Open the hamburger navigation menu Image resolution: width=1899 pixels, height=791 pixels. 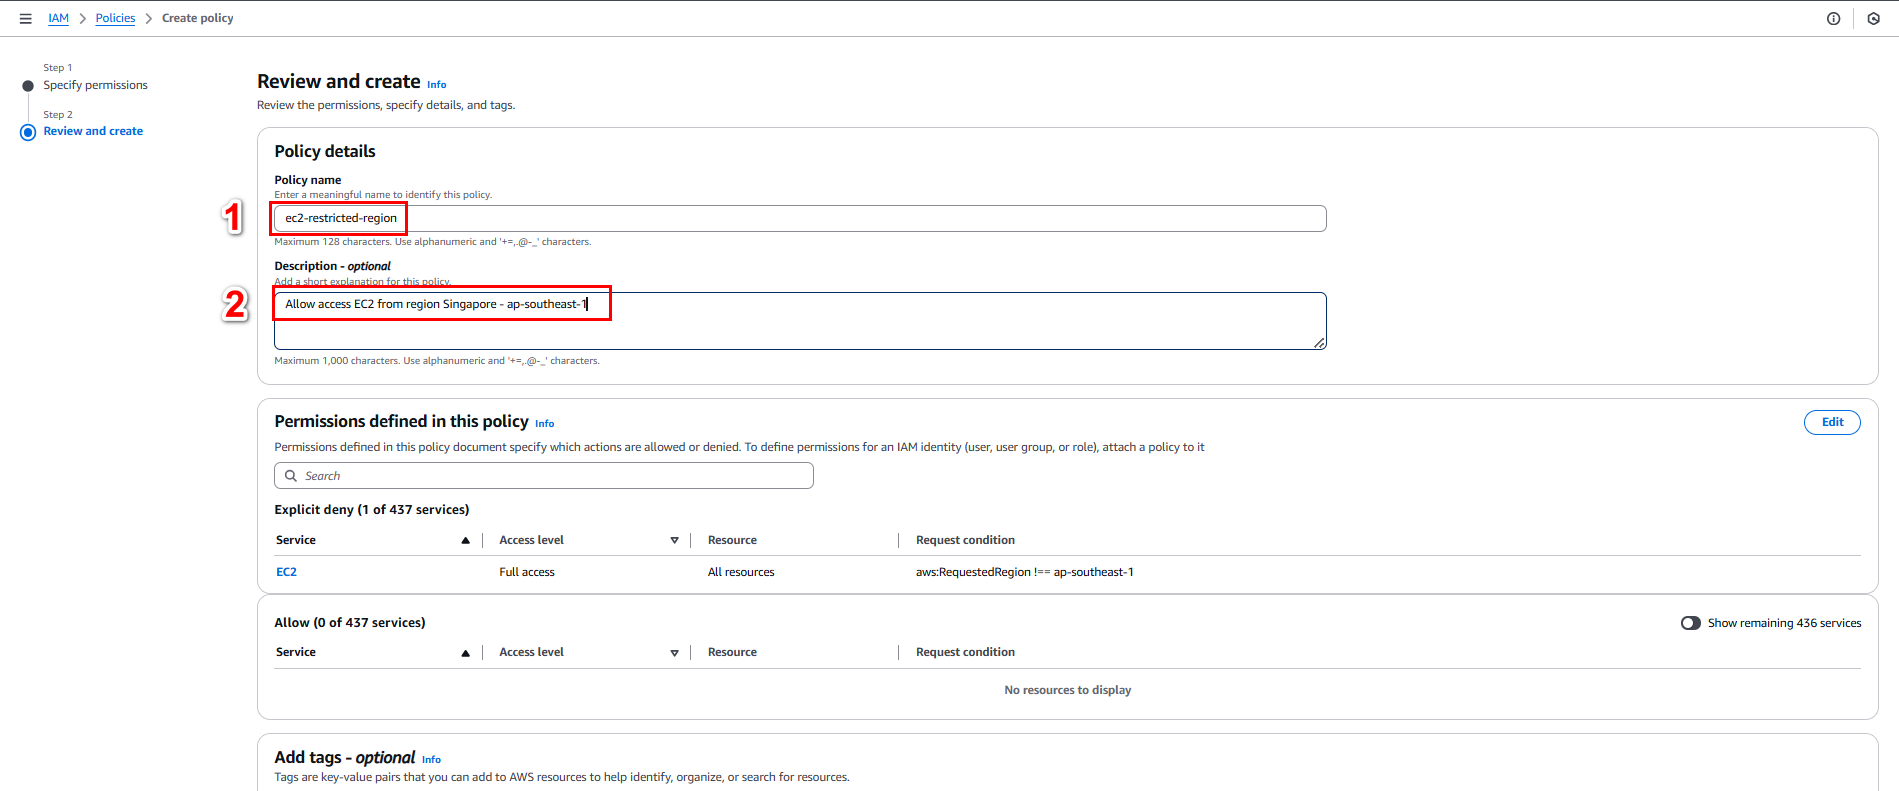click(x=26, y=18)
